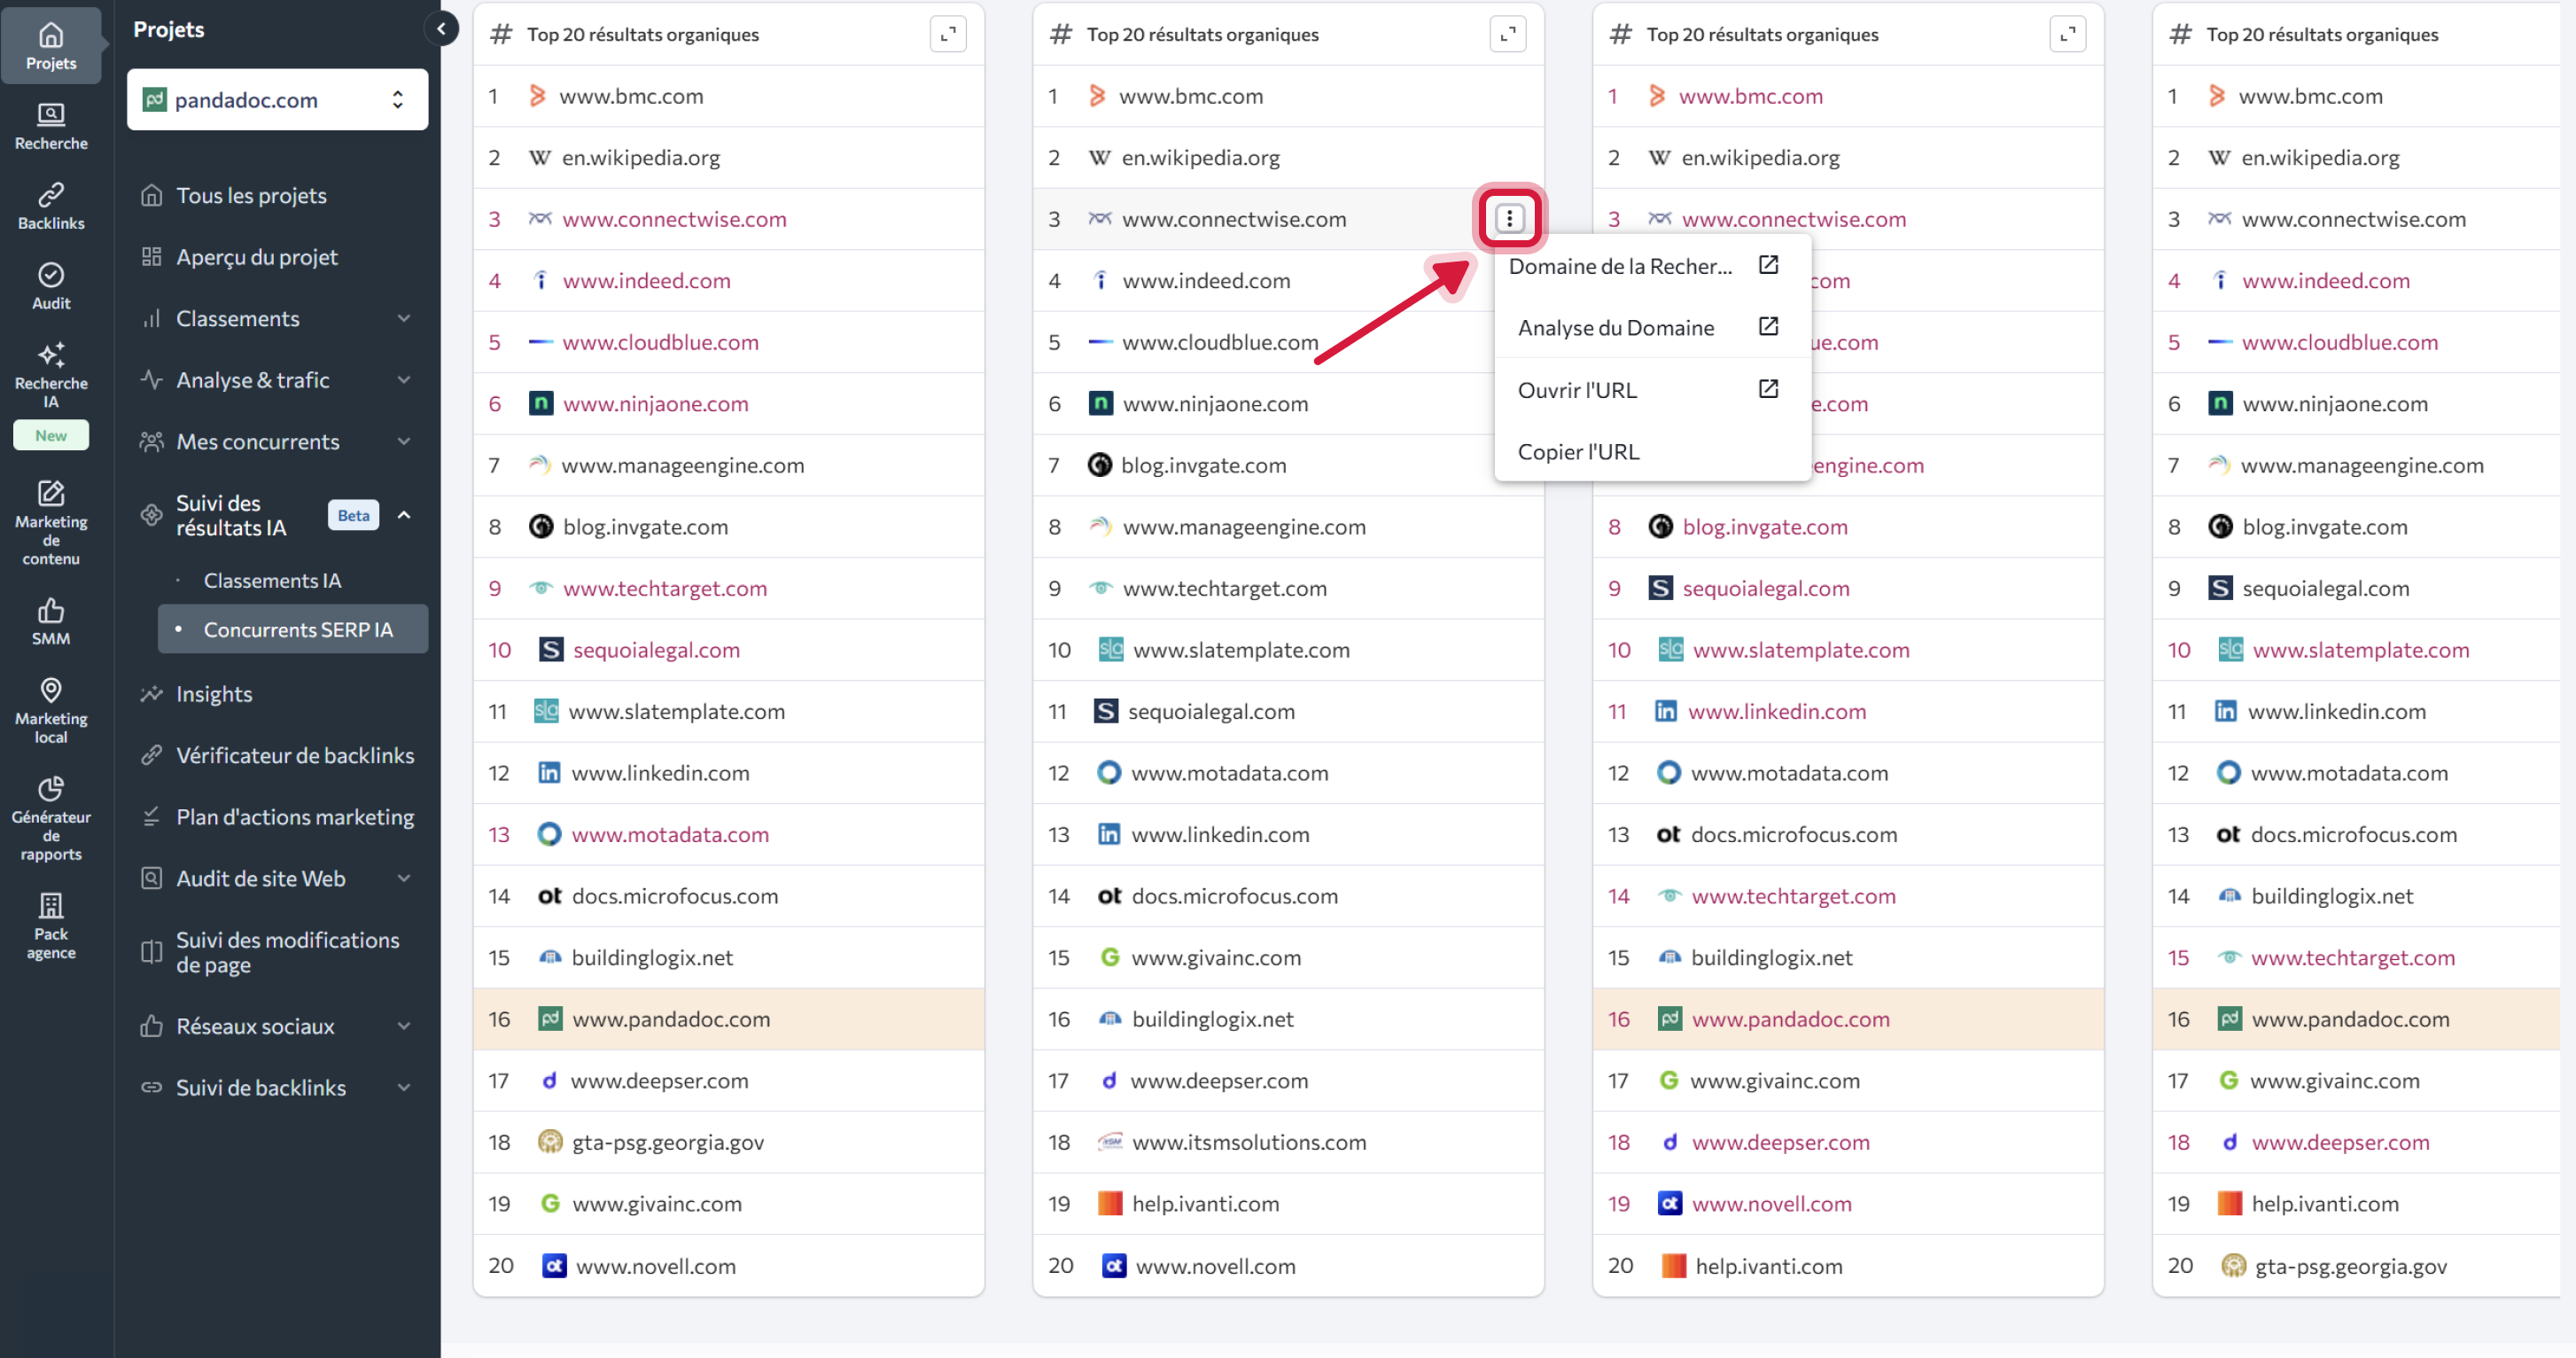Click external link icon beside Domaine de la Recherche
The height and width of the screenshot is (1358, 2576).
pyautogui.click(x=1768, y=265)
